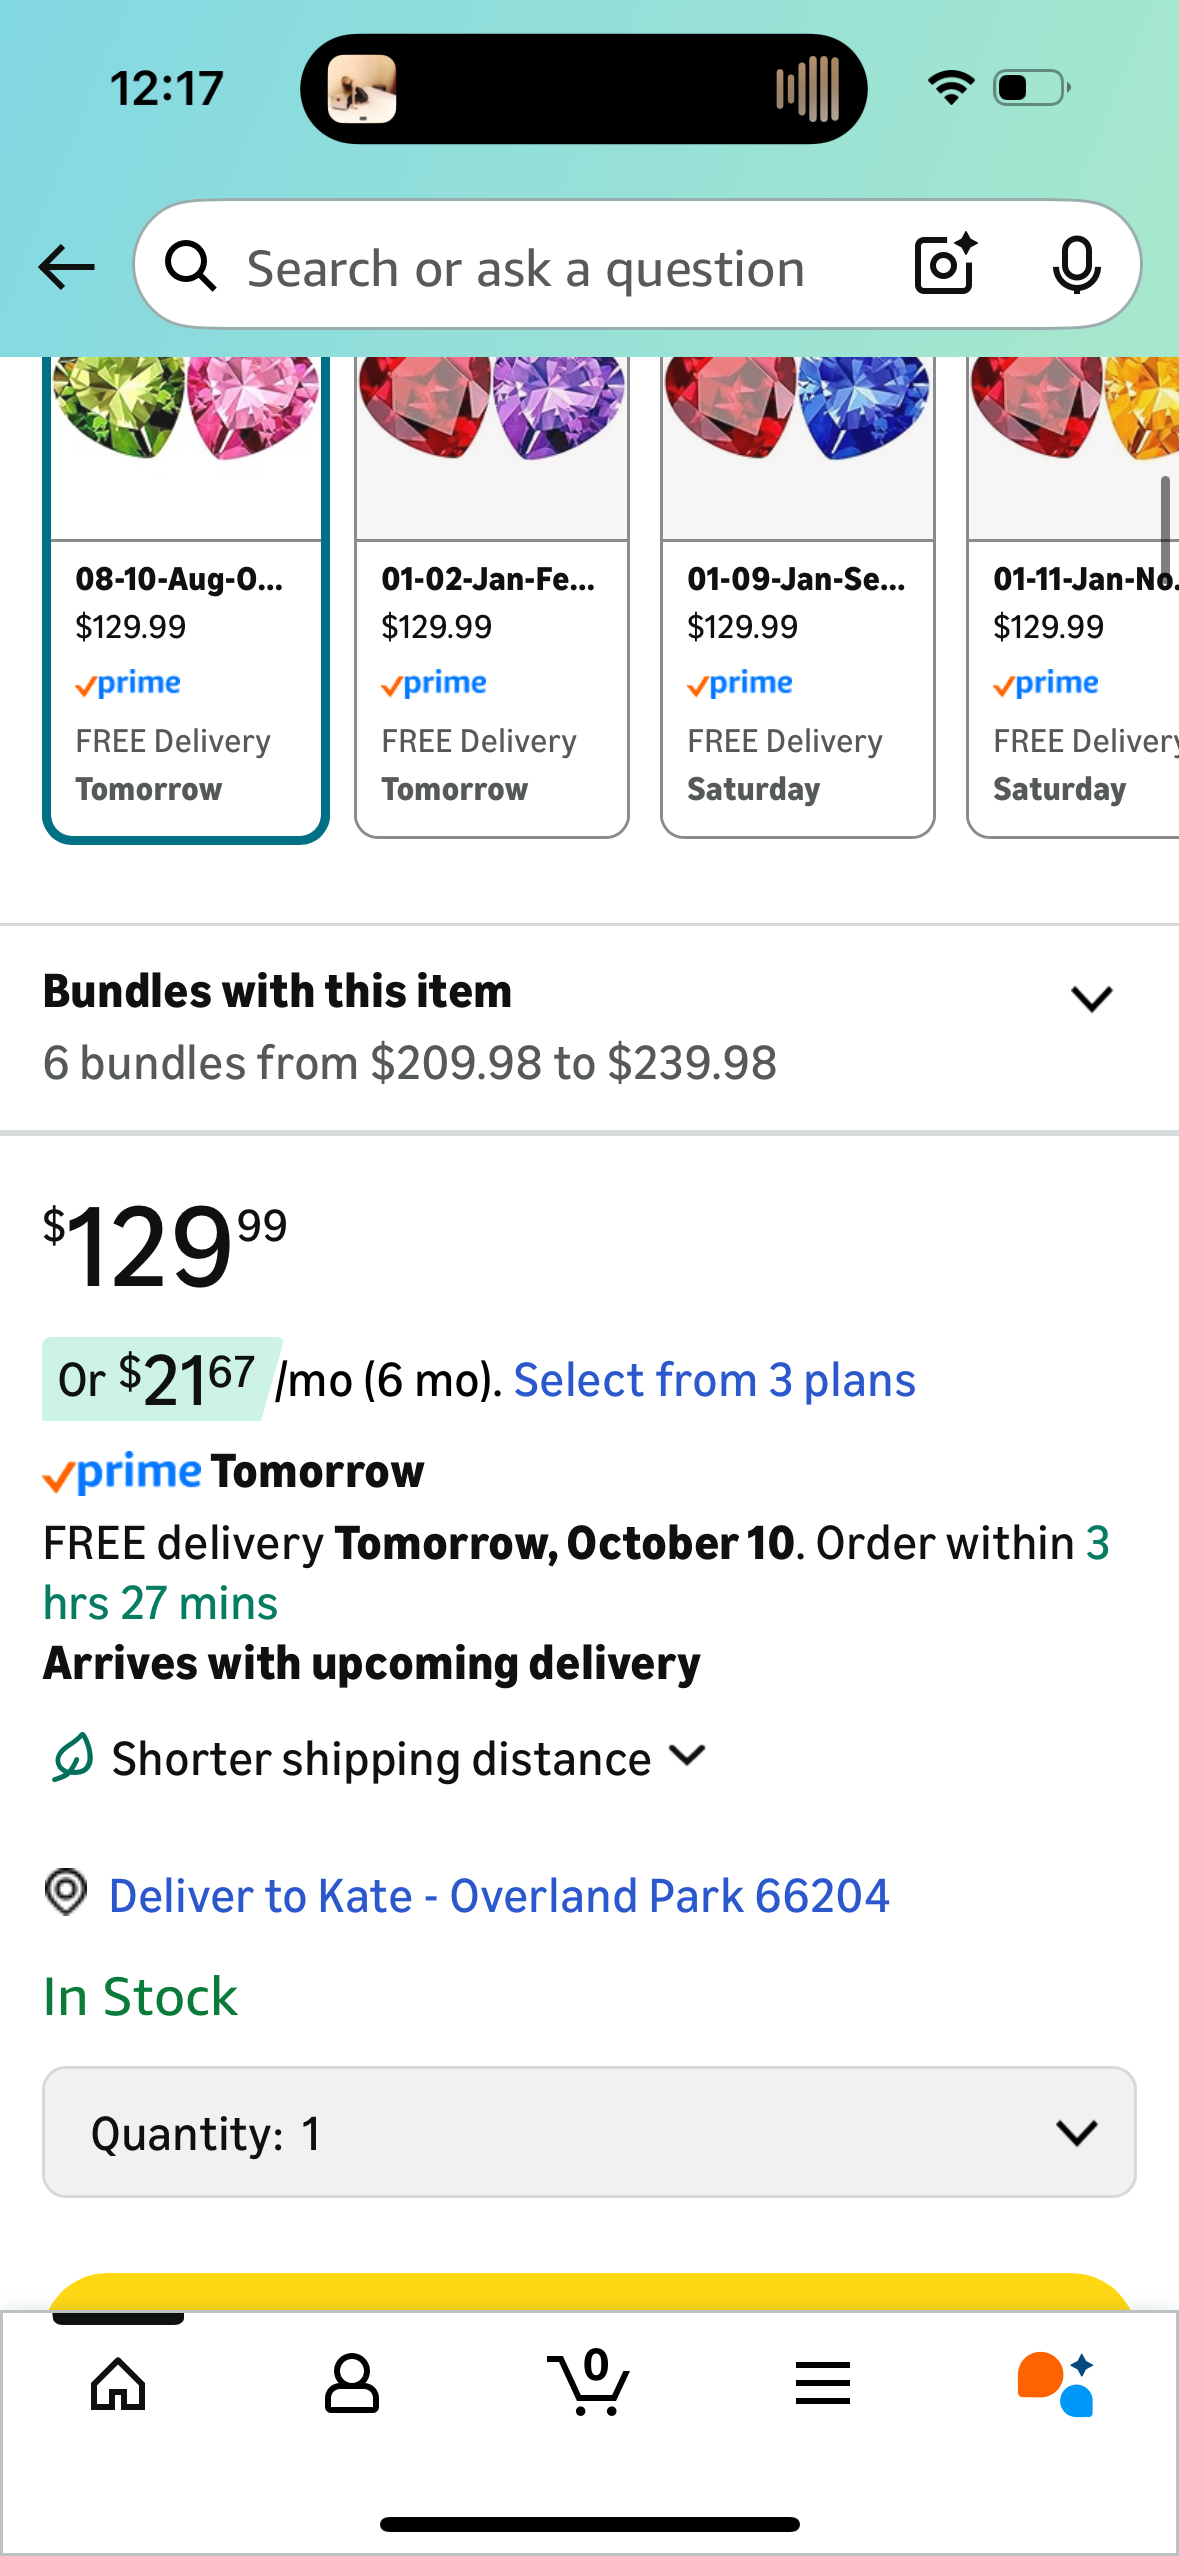
Task: Tap the microphone voice search icon
Action: pos(1076,265)
